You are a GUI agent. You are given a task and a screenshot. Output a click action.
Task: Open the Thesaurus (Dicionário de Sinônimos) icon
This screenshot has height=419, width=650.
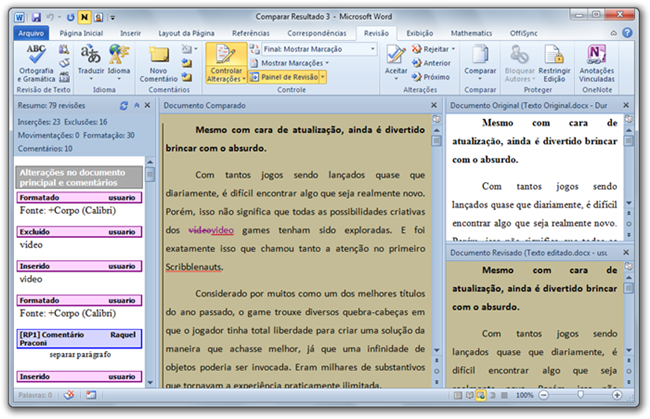point(64,63)
